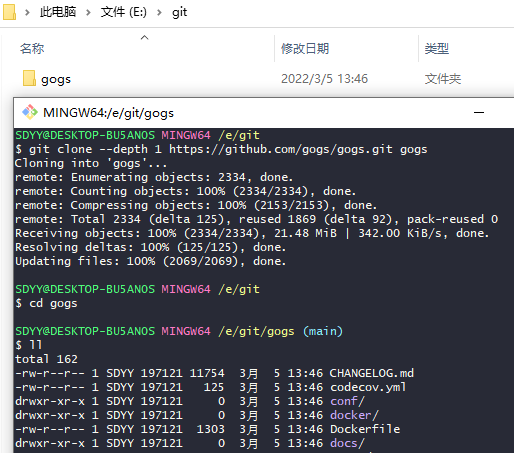This screenshot has width=514, height=453.
Task: Click the folder icon in the address bar
Action: pyautogui.click(x=9, y=12)
